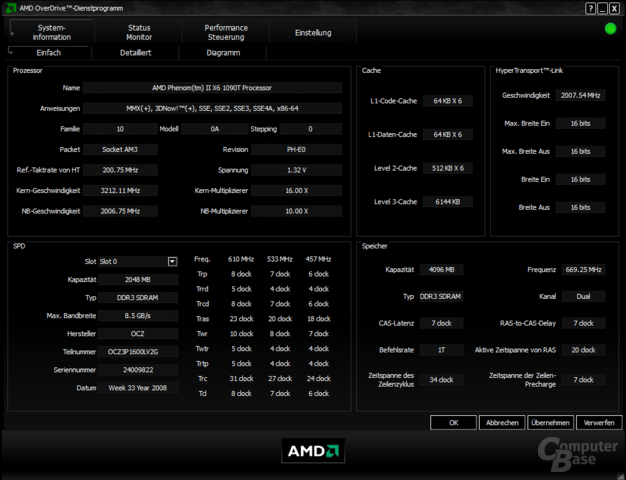Apply changes with Übernehmen button
Viewport: 626px width, 480px height.
(x=551, y=422)
